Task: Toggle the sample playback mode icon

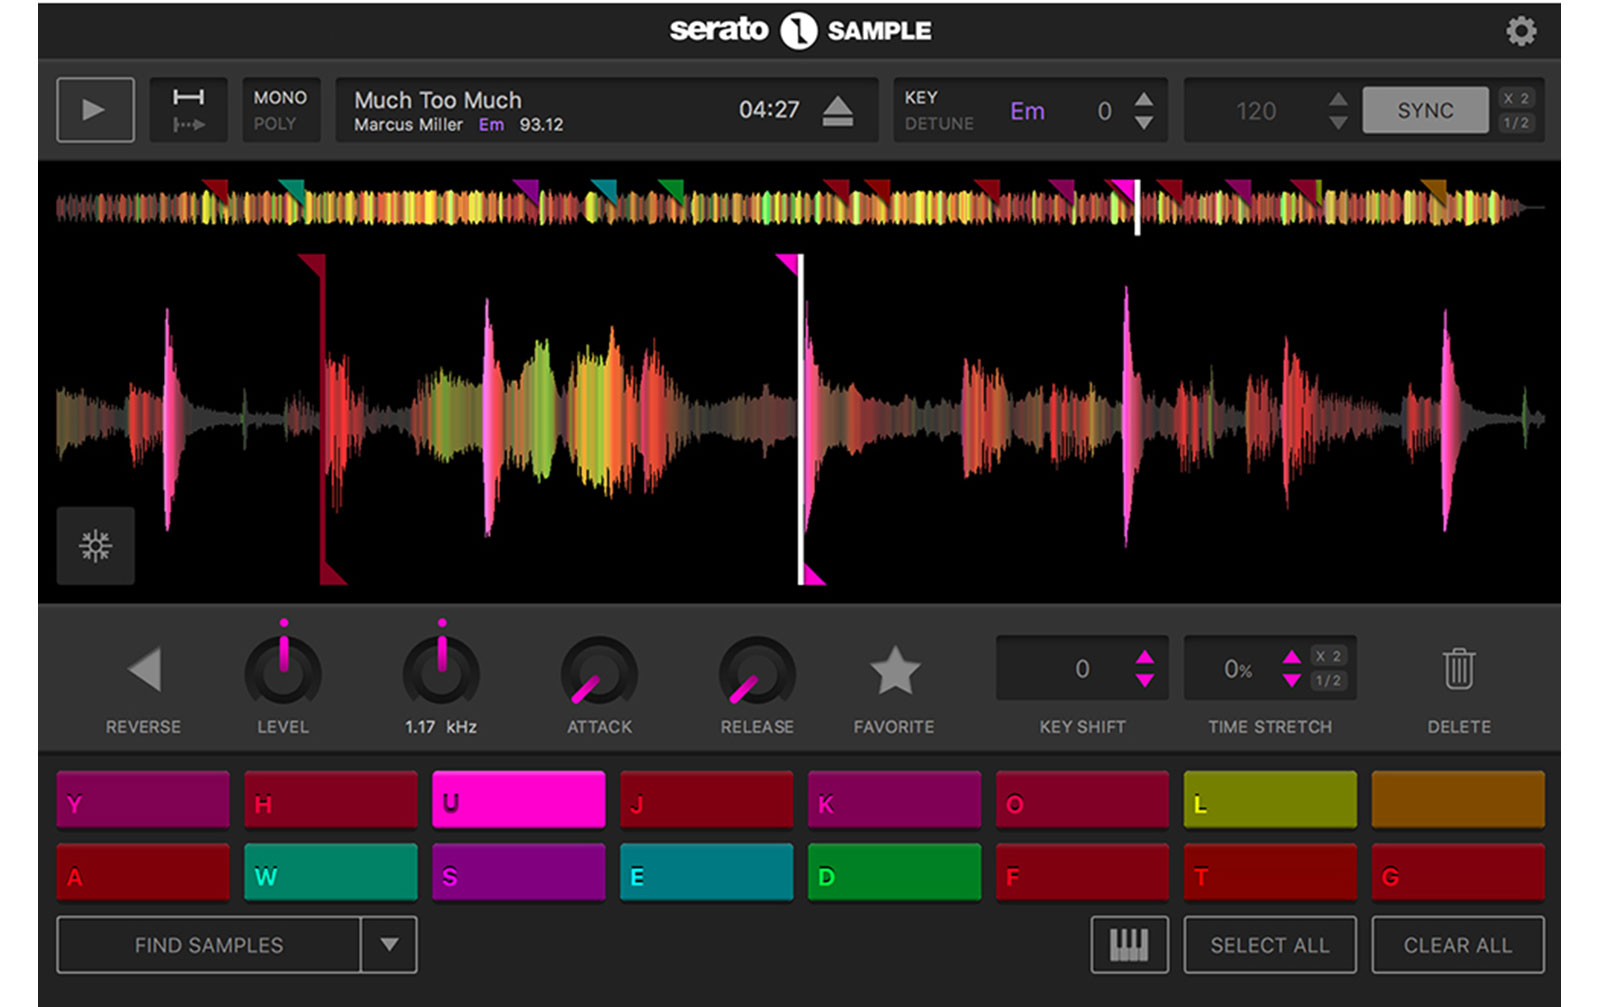Action: pos(189,110)
